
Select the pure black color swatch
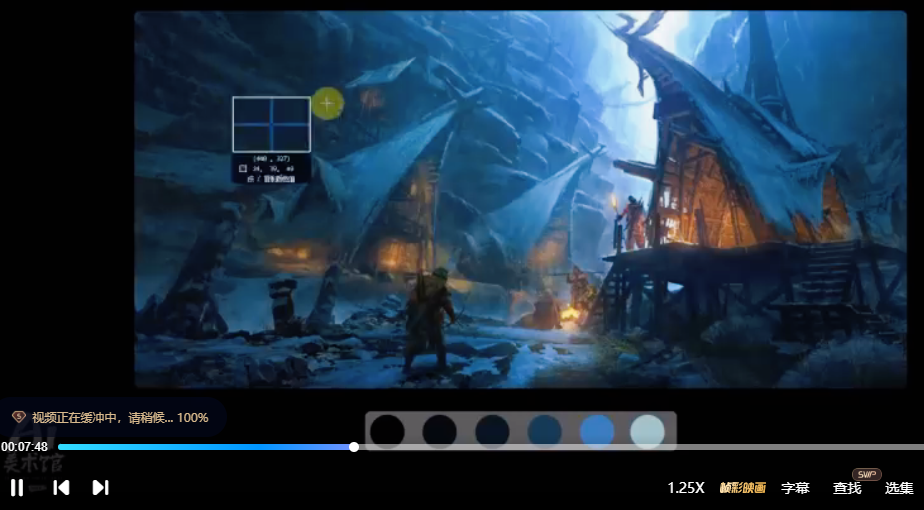pos(387,431)
